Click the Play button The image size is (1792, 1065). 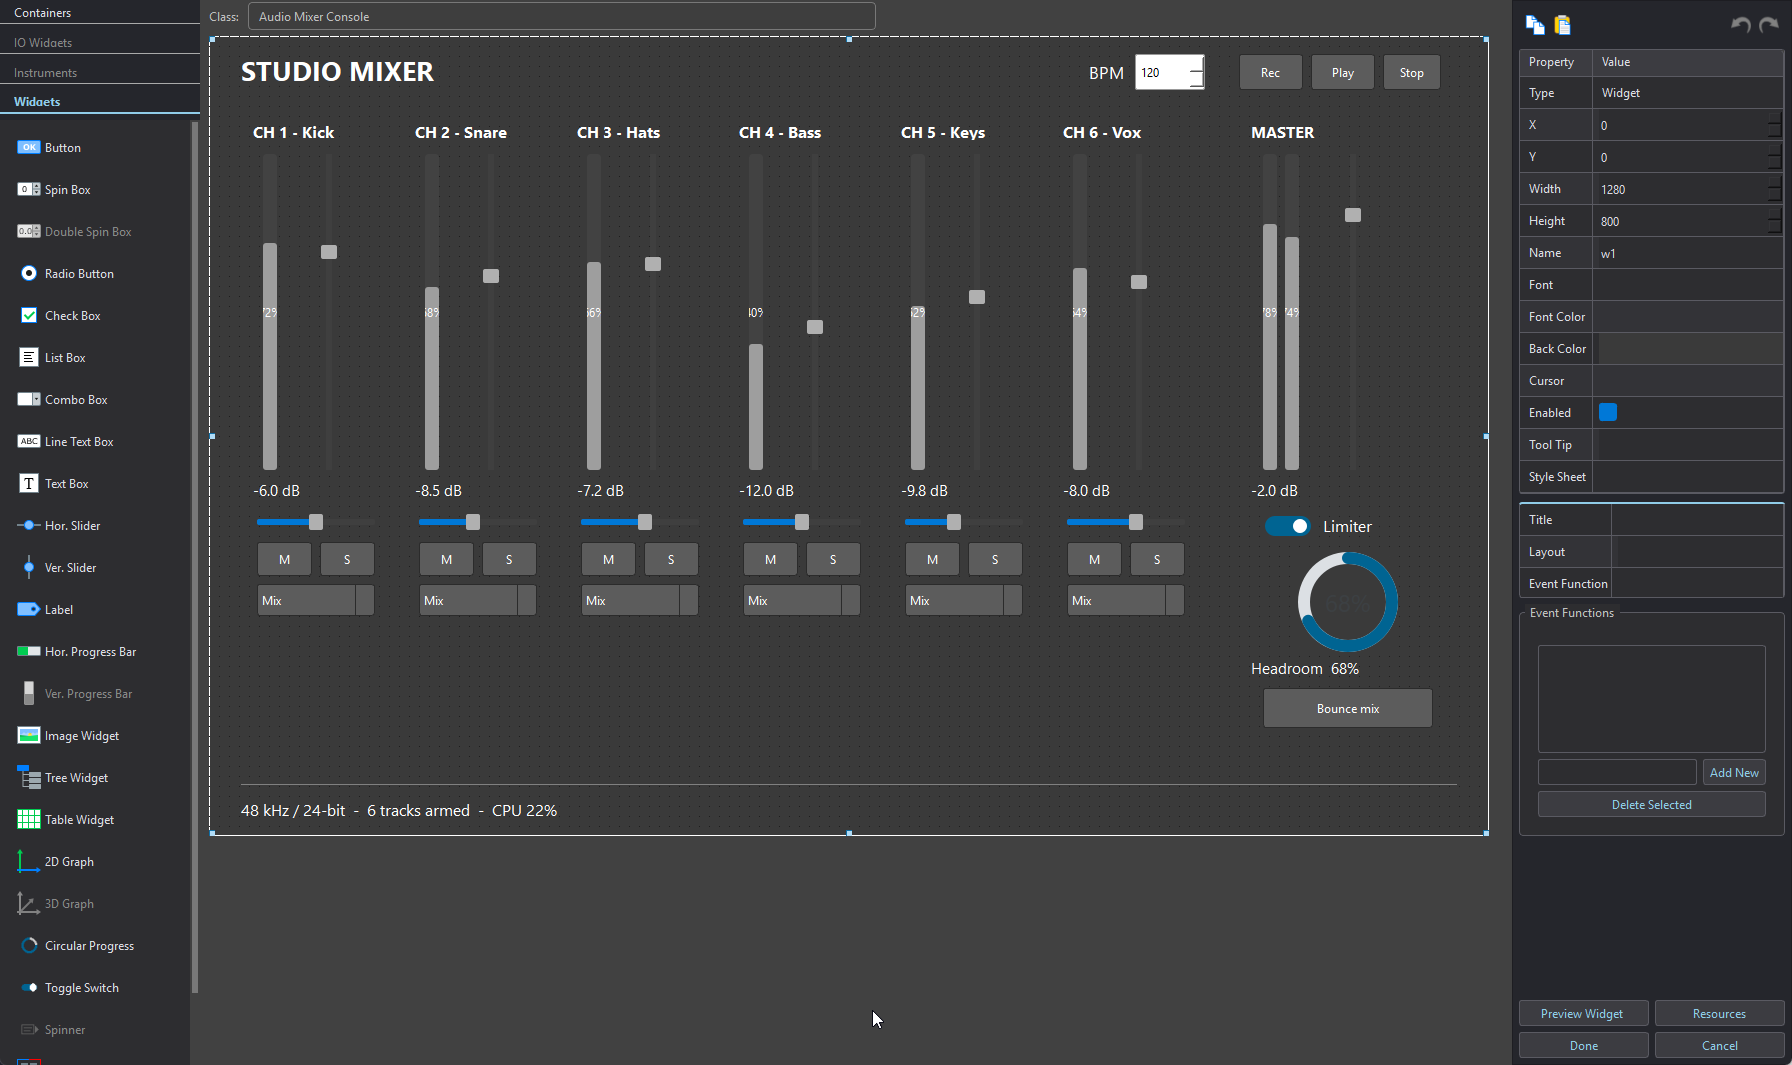(1343, 72)
